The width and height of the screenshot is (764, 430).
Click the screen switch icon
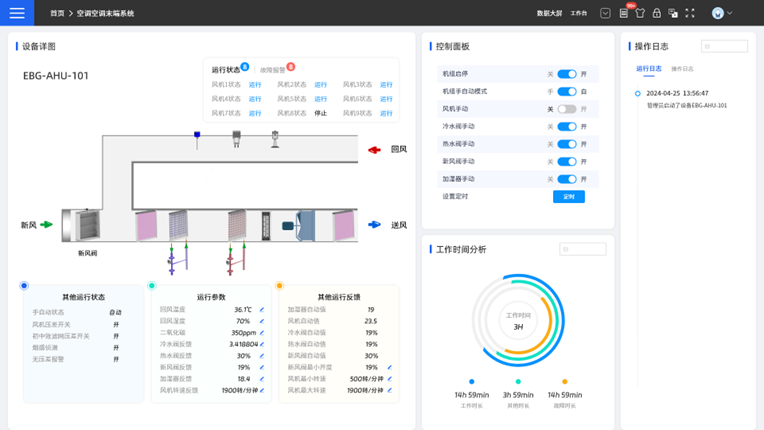(673, 13)
